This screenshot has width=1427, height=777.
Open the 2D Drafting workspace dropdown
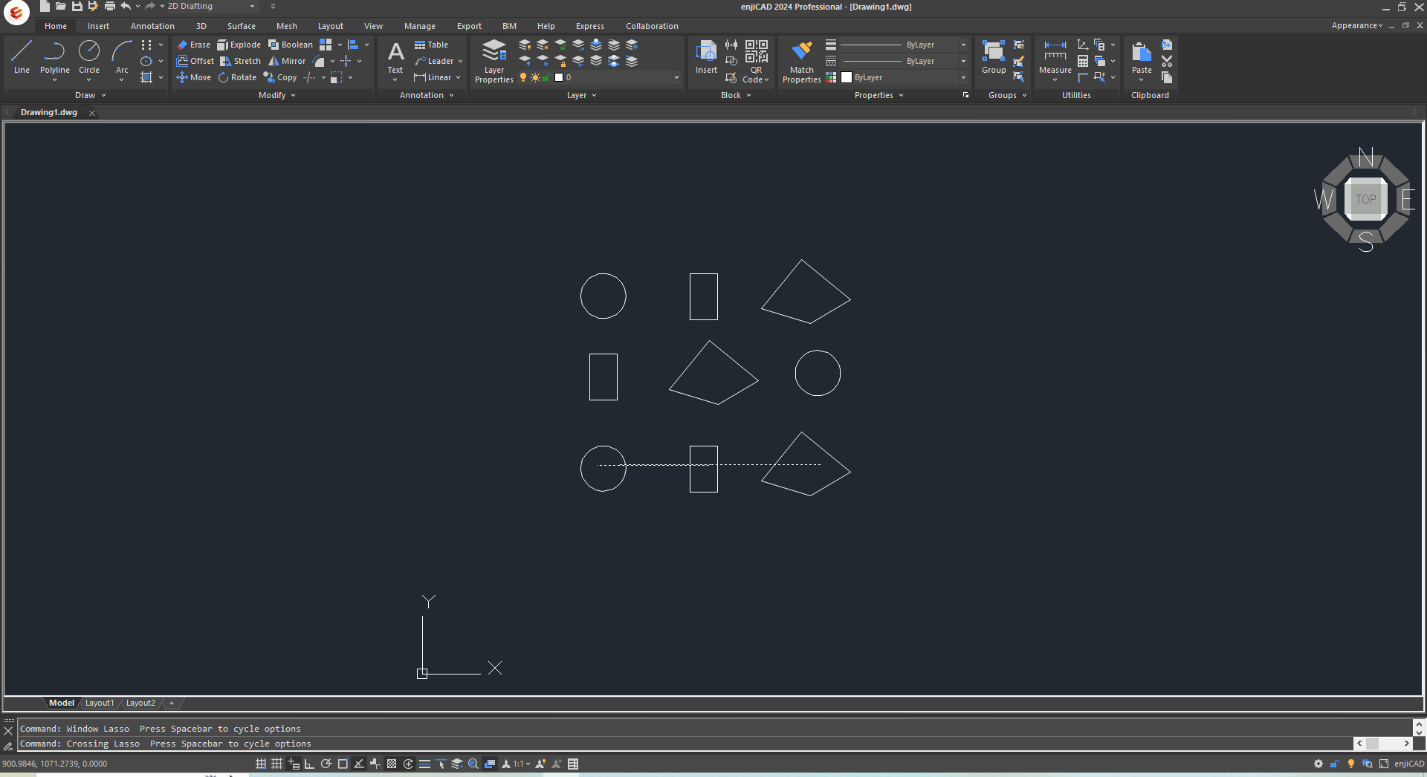click(252, 6)
